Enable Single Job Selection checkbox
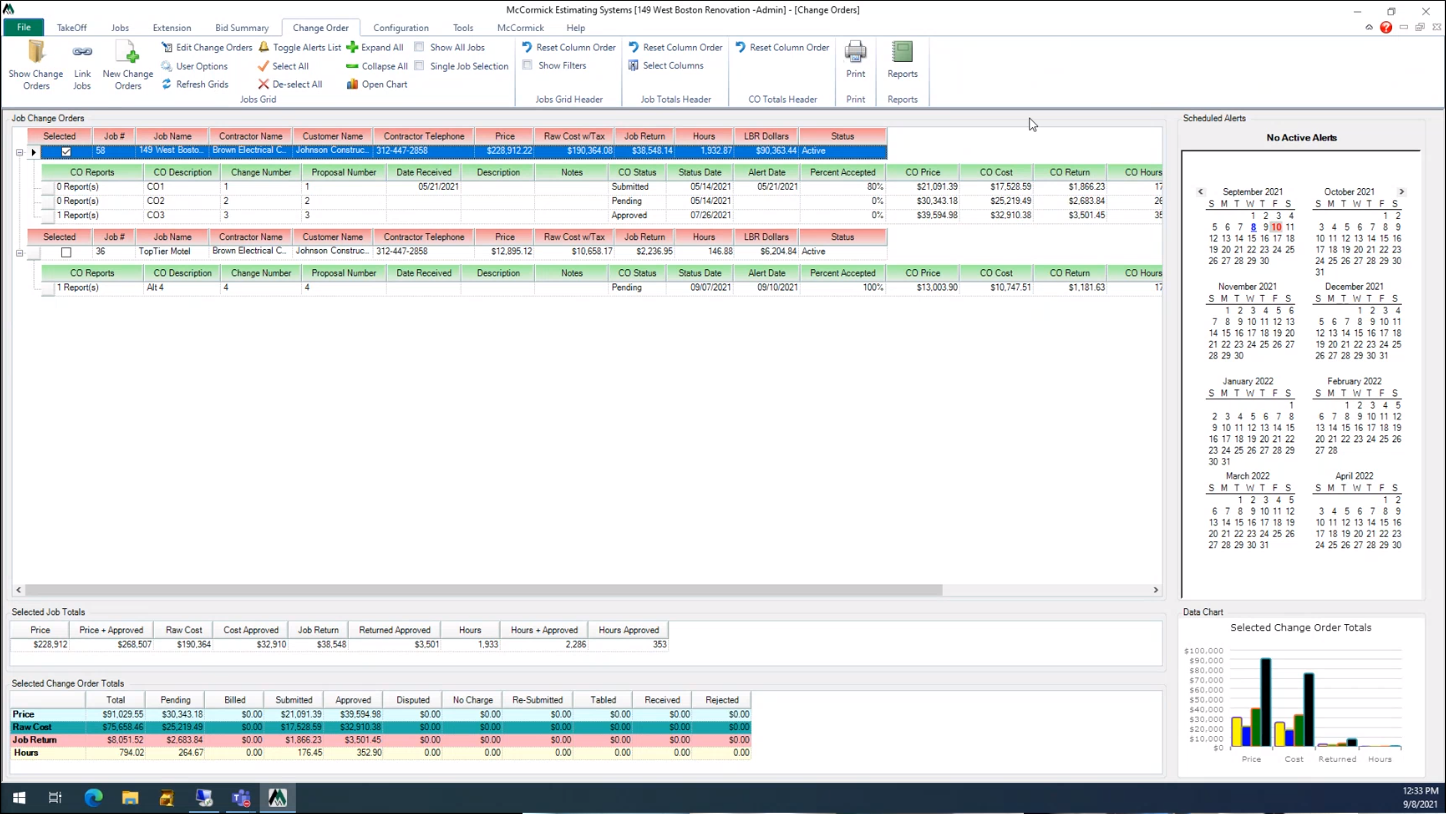The width and height of the screenshot is (1446, 814). 420,66
